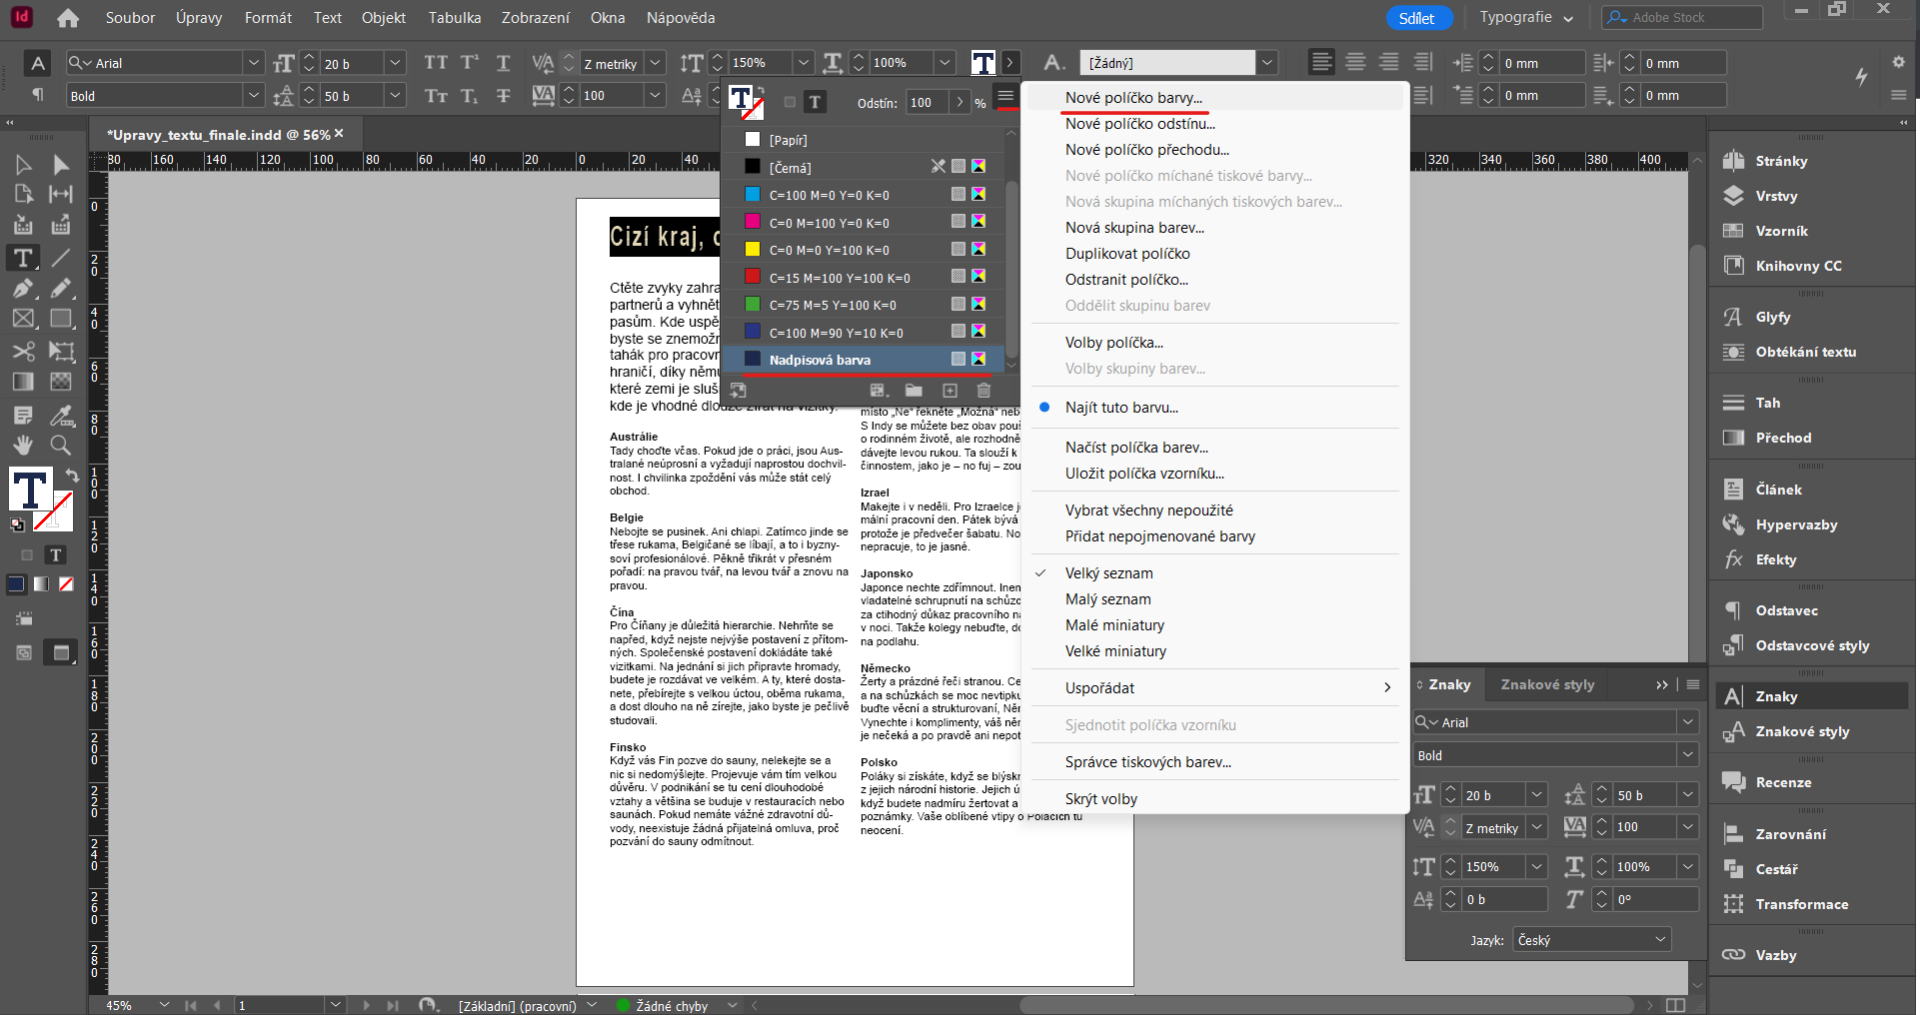
Task: Toggle all caps formatting
Action: pos(437,62)
